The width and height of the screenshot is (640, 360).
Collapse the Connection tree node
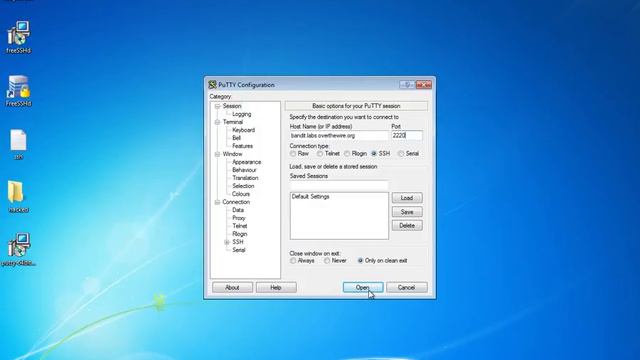[218, 202]
